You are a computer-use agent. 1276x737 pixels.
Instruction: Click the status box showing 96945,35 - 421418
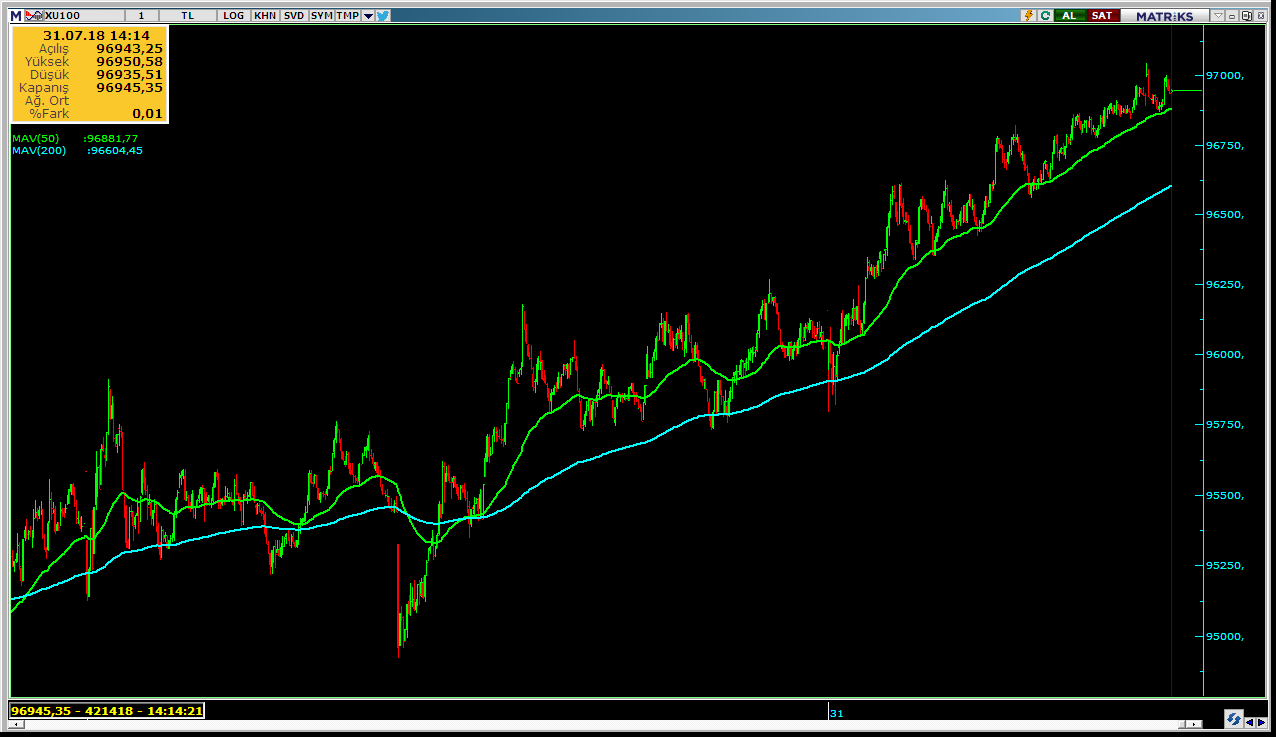(107, 711)
